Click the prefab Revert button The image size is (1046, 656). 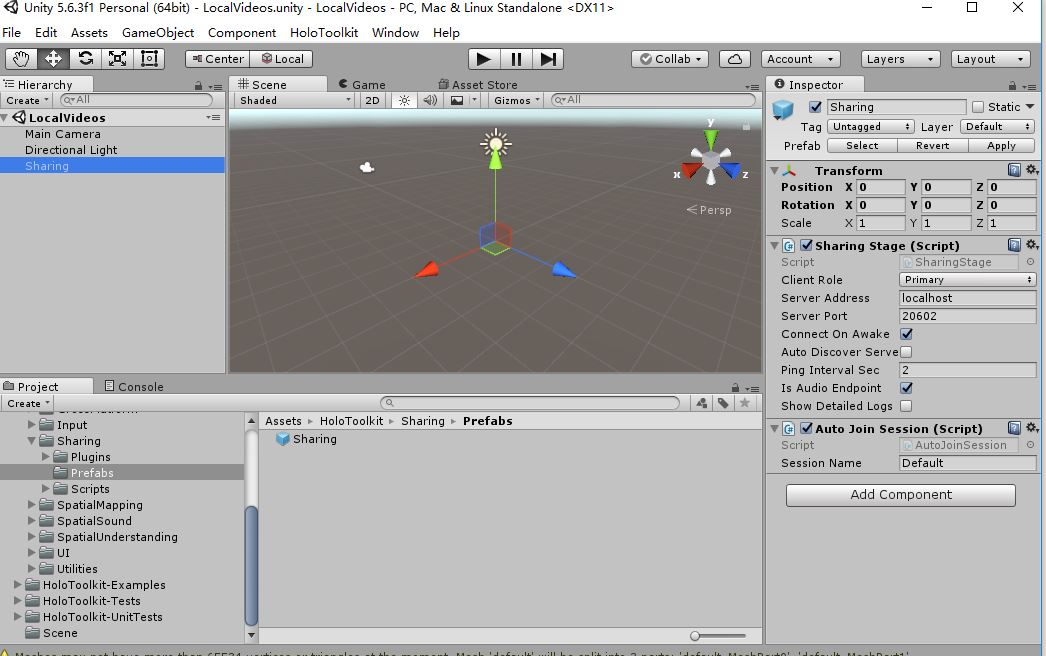[x=932, y=145]
